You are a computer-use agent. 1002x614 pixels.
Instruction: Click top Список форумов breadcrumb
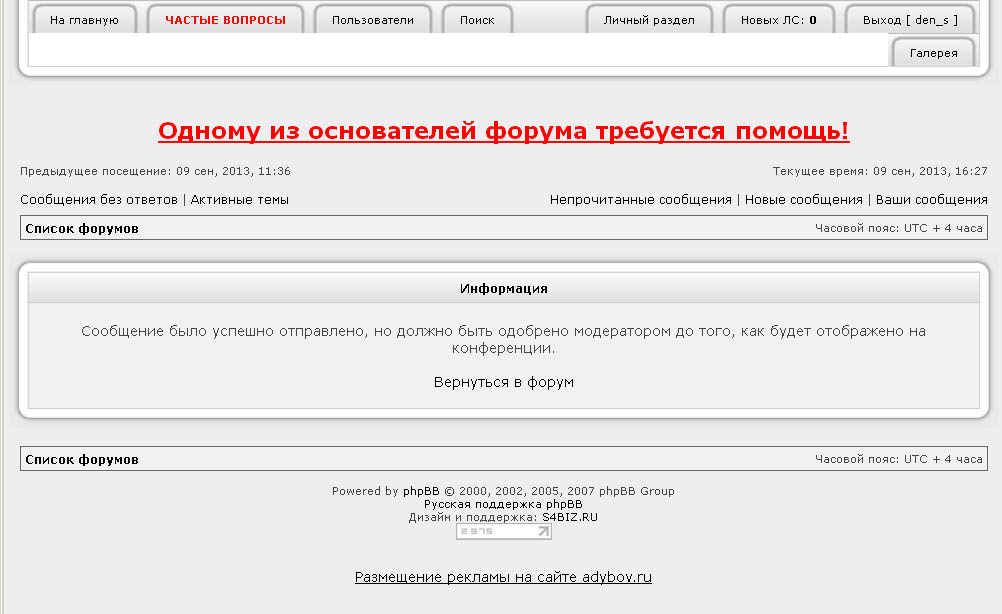coord(82,229)
